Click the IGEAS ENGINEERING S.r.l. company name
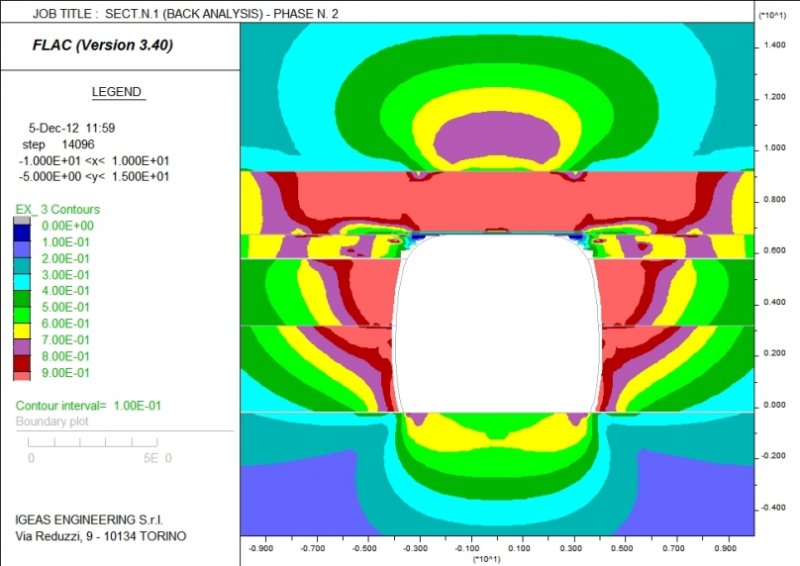This screenshot has width=800, height=566. coord(88,520)
